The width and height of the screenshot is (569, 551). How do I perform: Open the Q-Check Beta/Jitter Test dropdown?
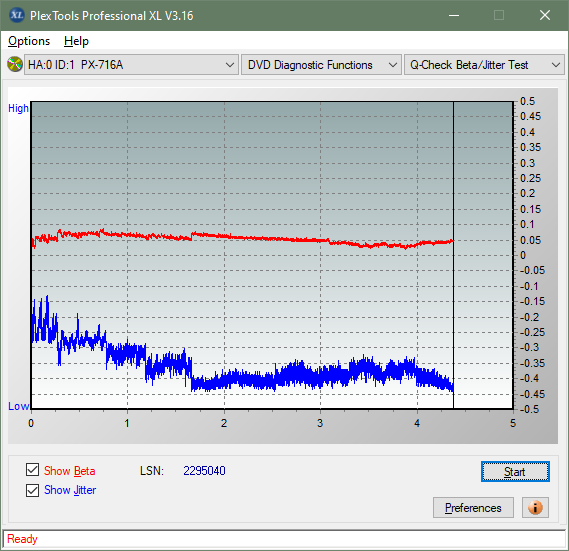pyautogui.click(x=484, y=65)
